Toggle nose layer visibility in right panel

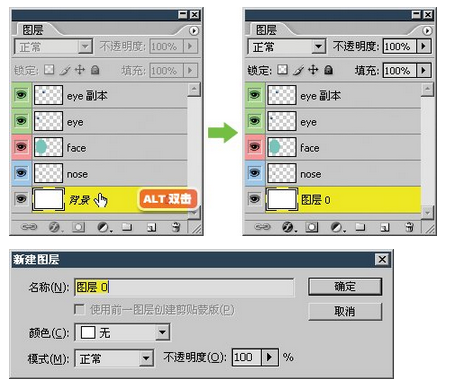tap(255, 173)
